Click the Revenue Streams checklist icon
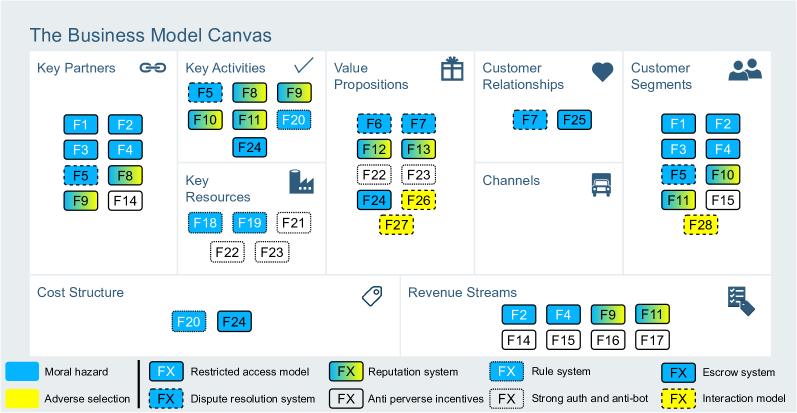This screenshot has width=797, height=413. [x=741, y=301]
